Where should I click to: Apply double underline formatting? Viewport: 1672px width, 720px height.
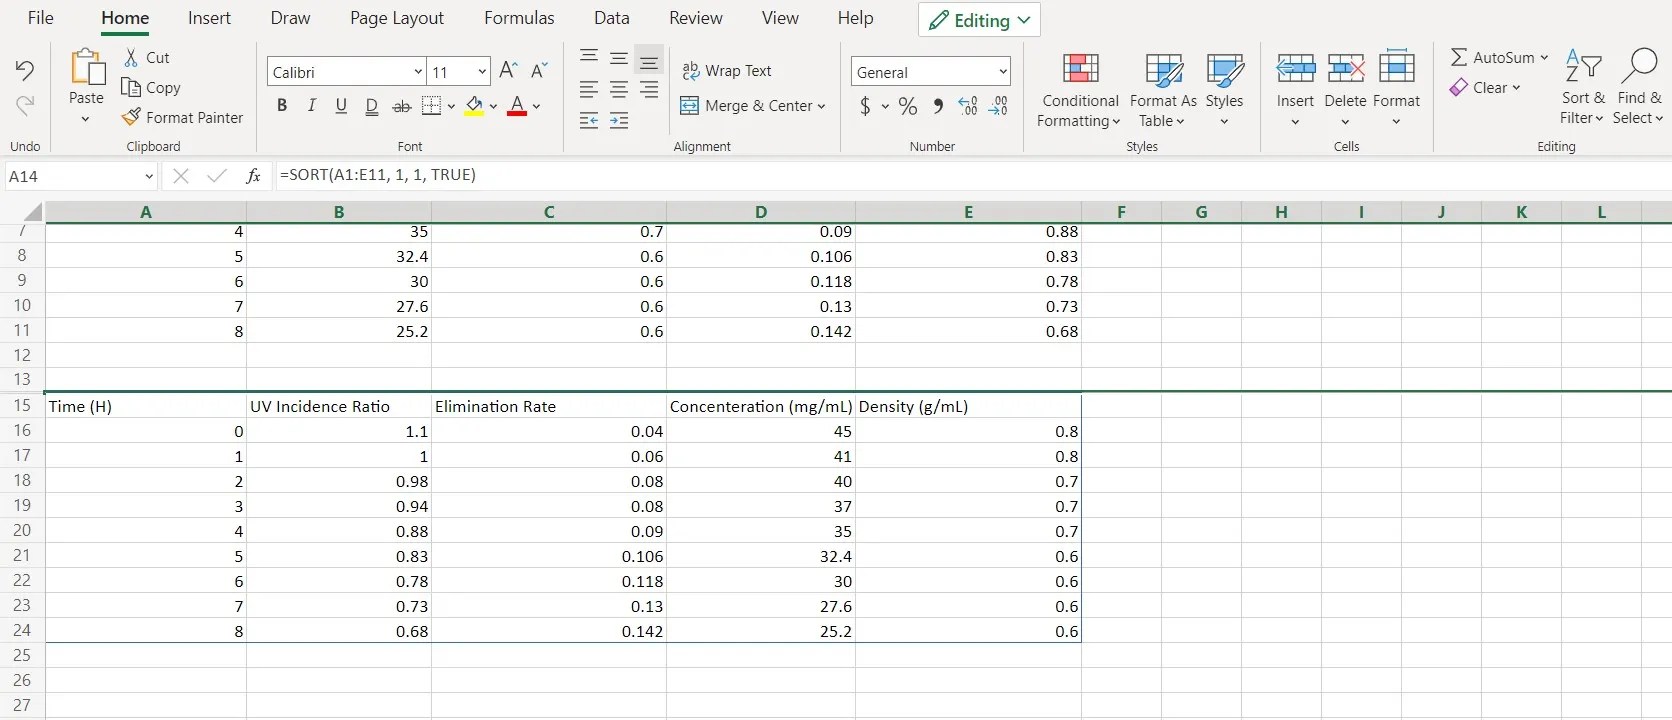click(x=372, y=106)
